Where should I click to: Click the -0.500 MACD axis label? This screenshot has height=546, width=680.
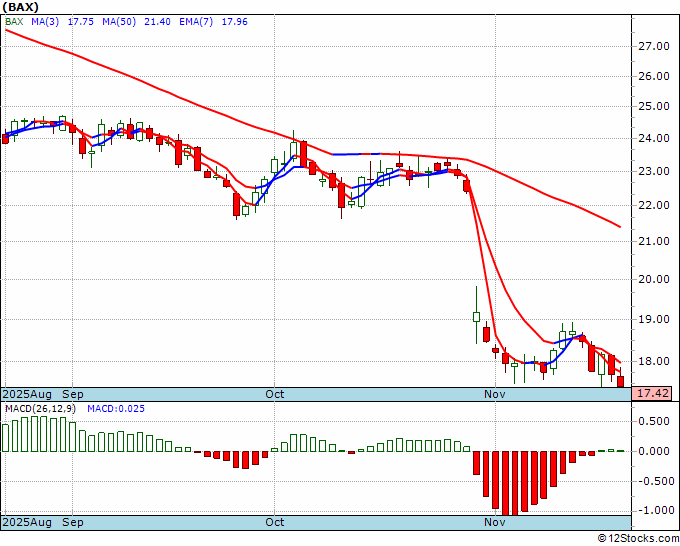pos(654,481)
